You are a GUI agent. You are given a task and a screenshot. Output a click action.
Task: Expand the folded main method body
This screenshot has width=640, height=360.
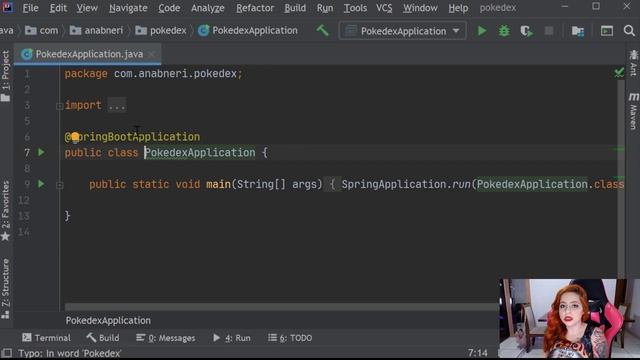point(59,185)
